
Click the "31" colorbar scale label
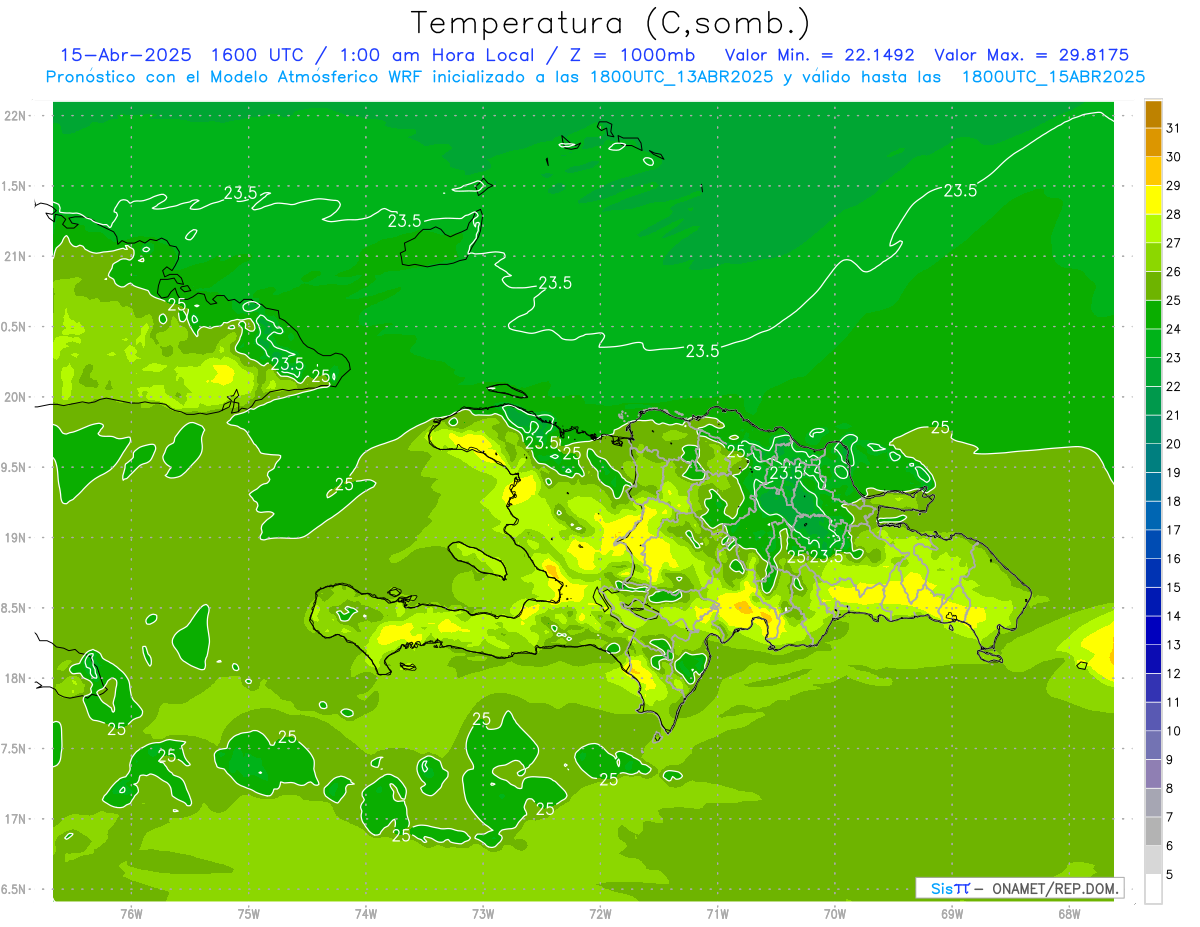[1173, 128]
